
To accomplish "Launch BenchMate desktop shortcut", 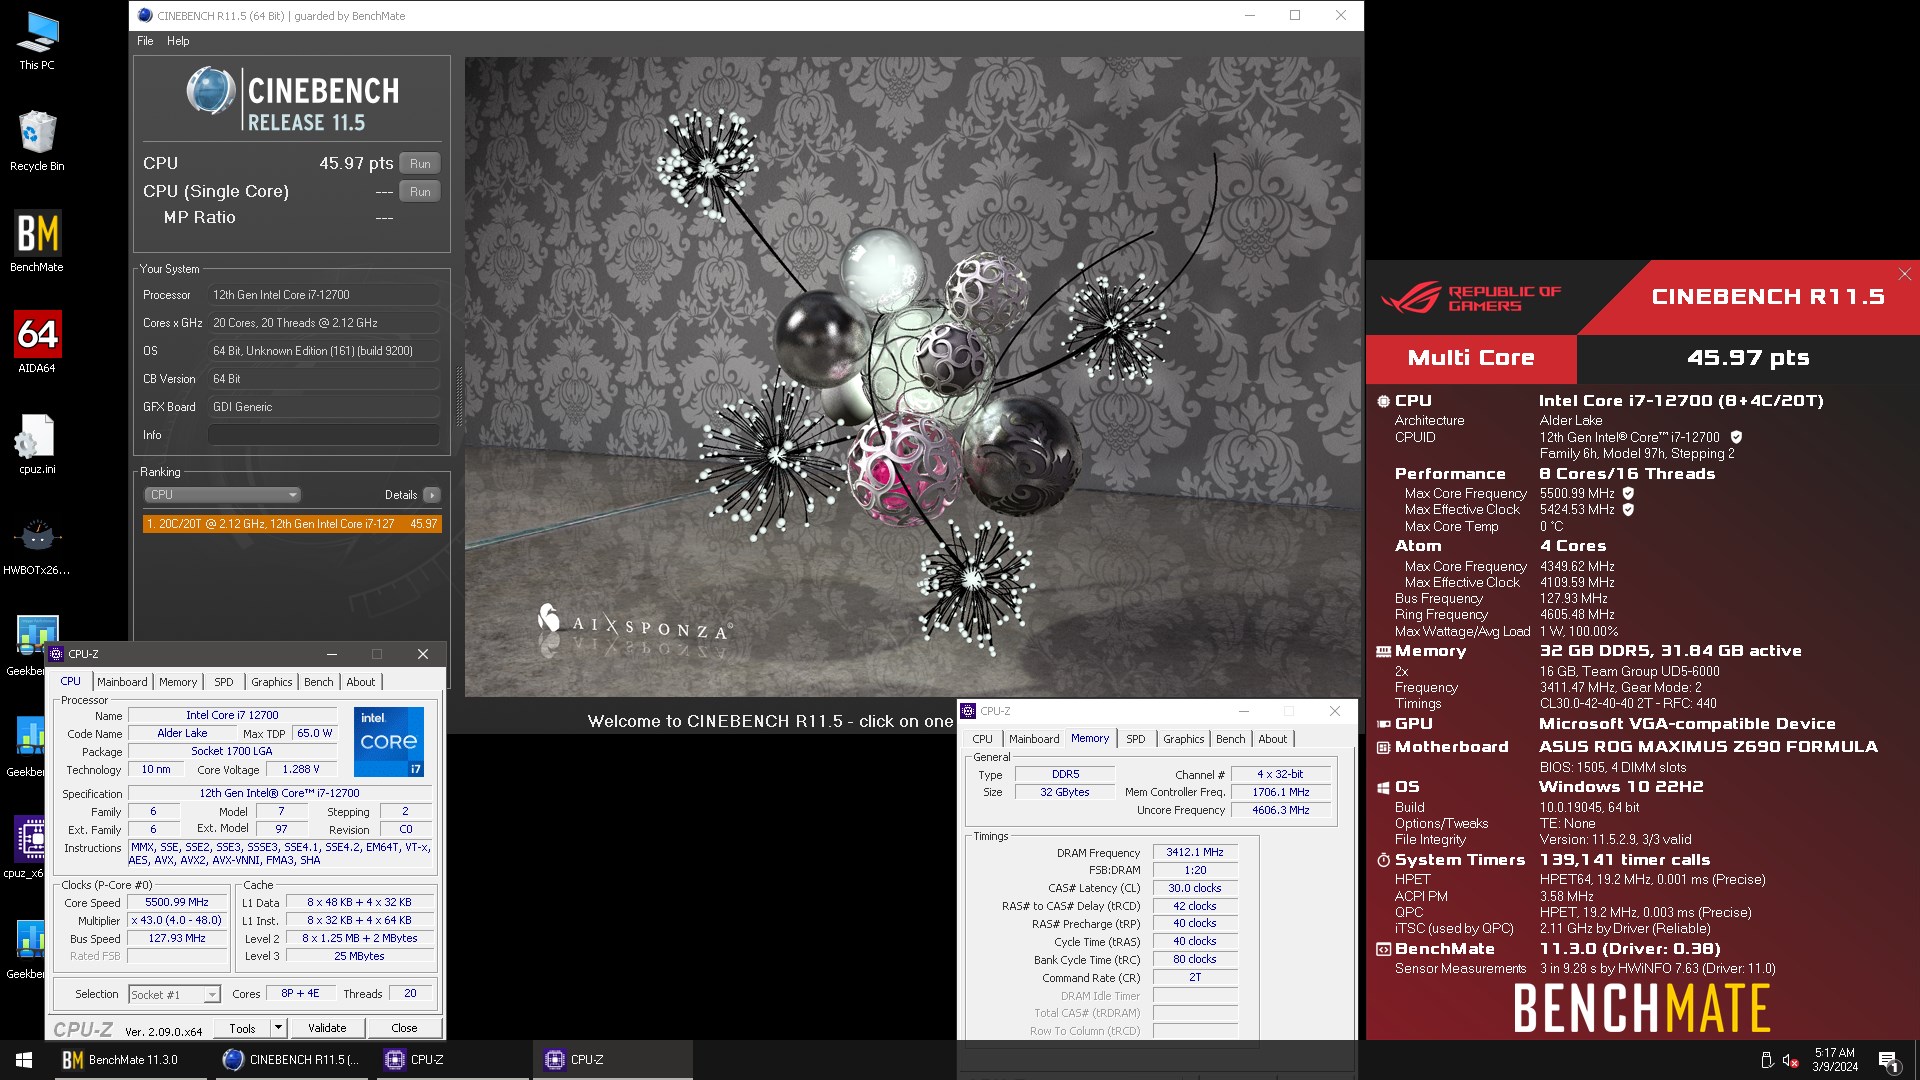I will coord(37,241).
